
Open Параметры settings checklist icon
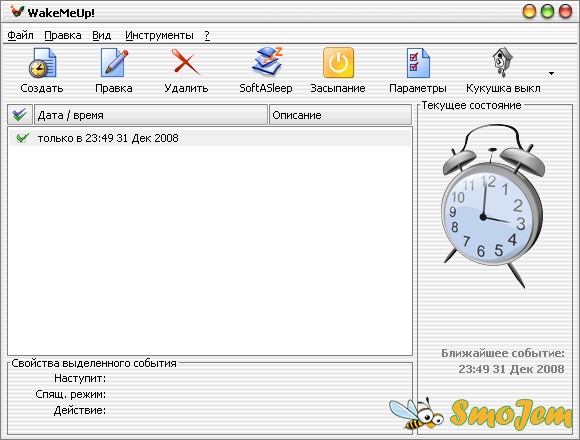(418, 63)
